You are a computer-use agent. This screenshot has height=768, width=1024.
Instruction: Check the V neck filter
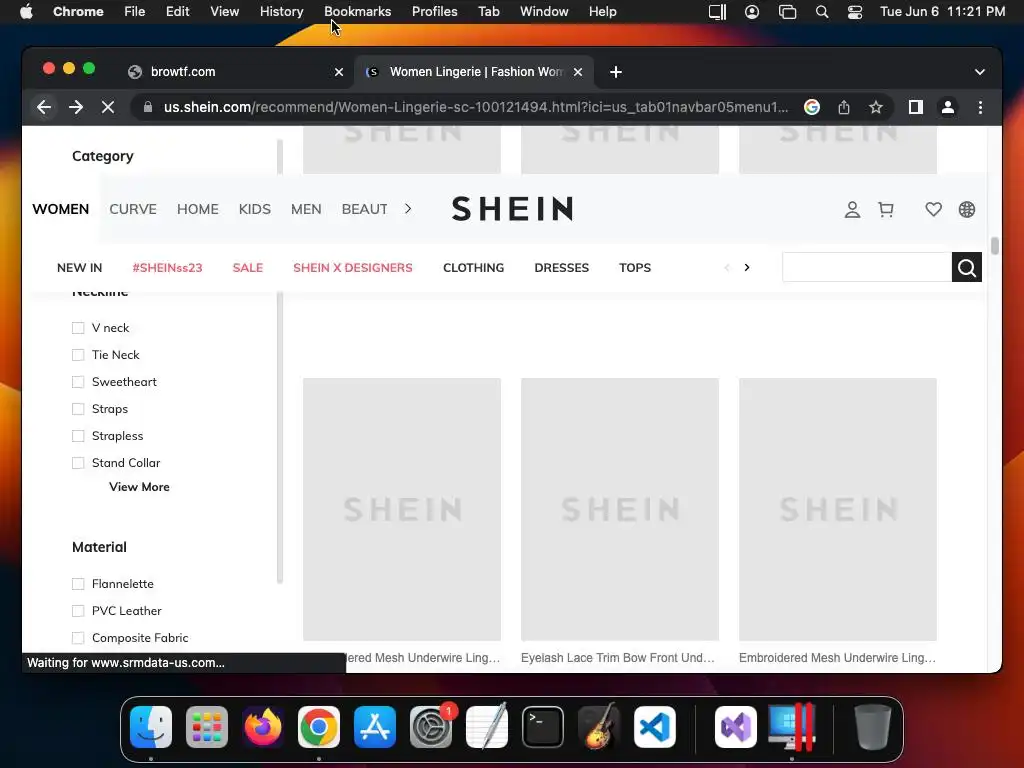point(78,328)
